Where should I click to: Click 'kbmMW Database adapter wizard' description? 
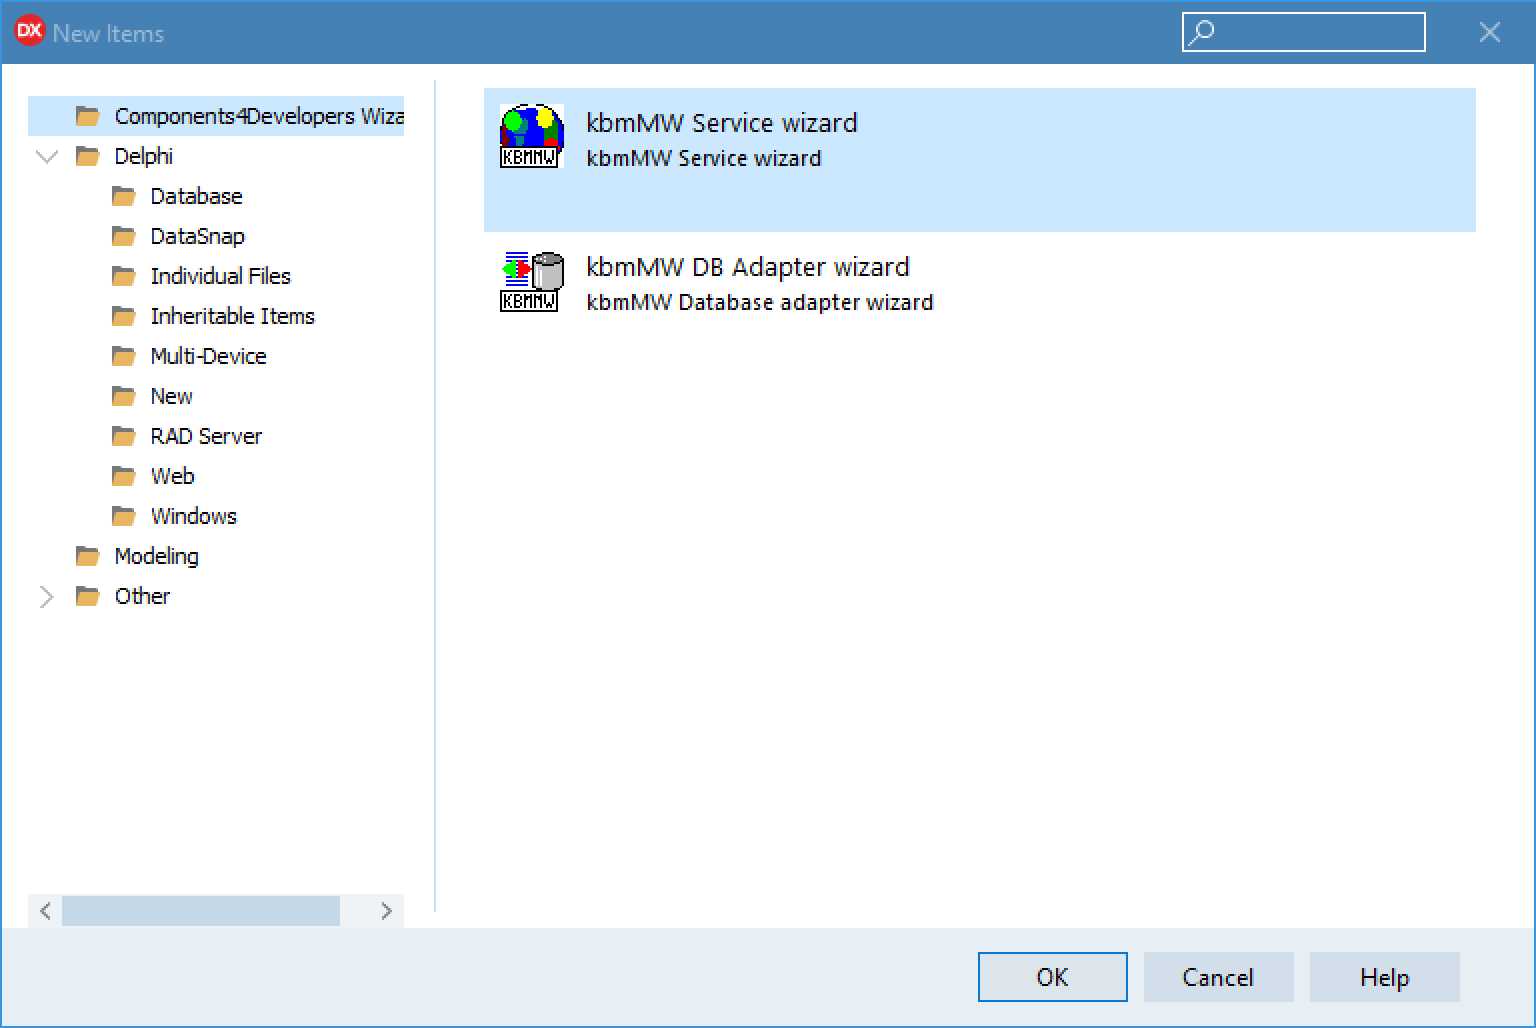[x=759, y=302]
